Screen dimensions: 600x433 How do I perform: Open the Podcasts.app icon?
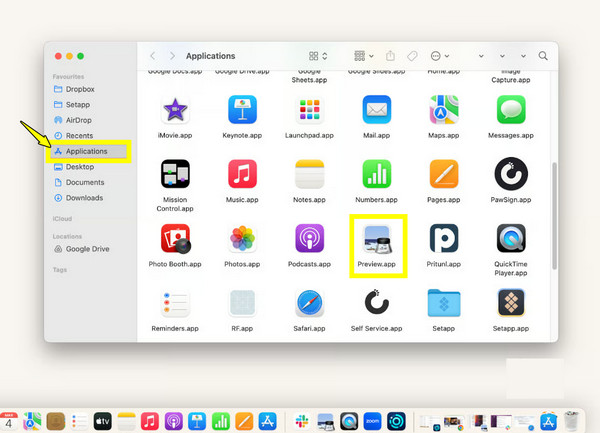pos(309,239)
